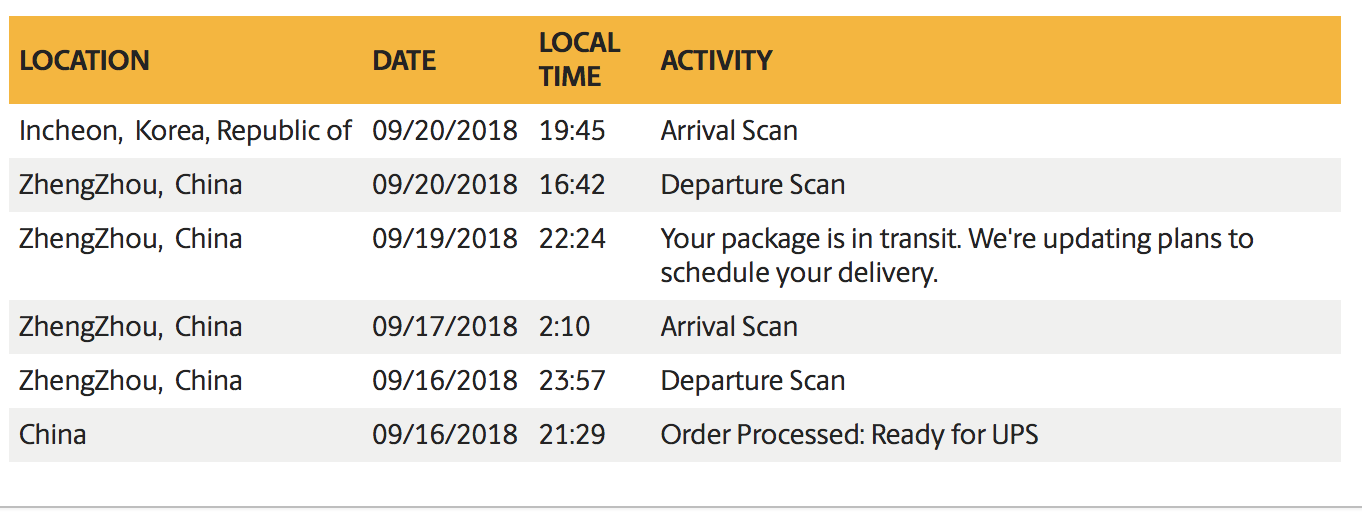
Task: Click the China location in the last row
Action: pyautogui.click(x=53, y=435)
